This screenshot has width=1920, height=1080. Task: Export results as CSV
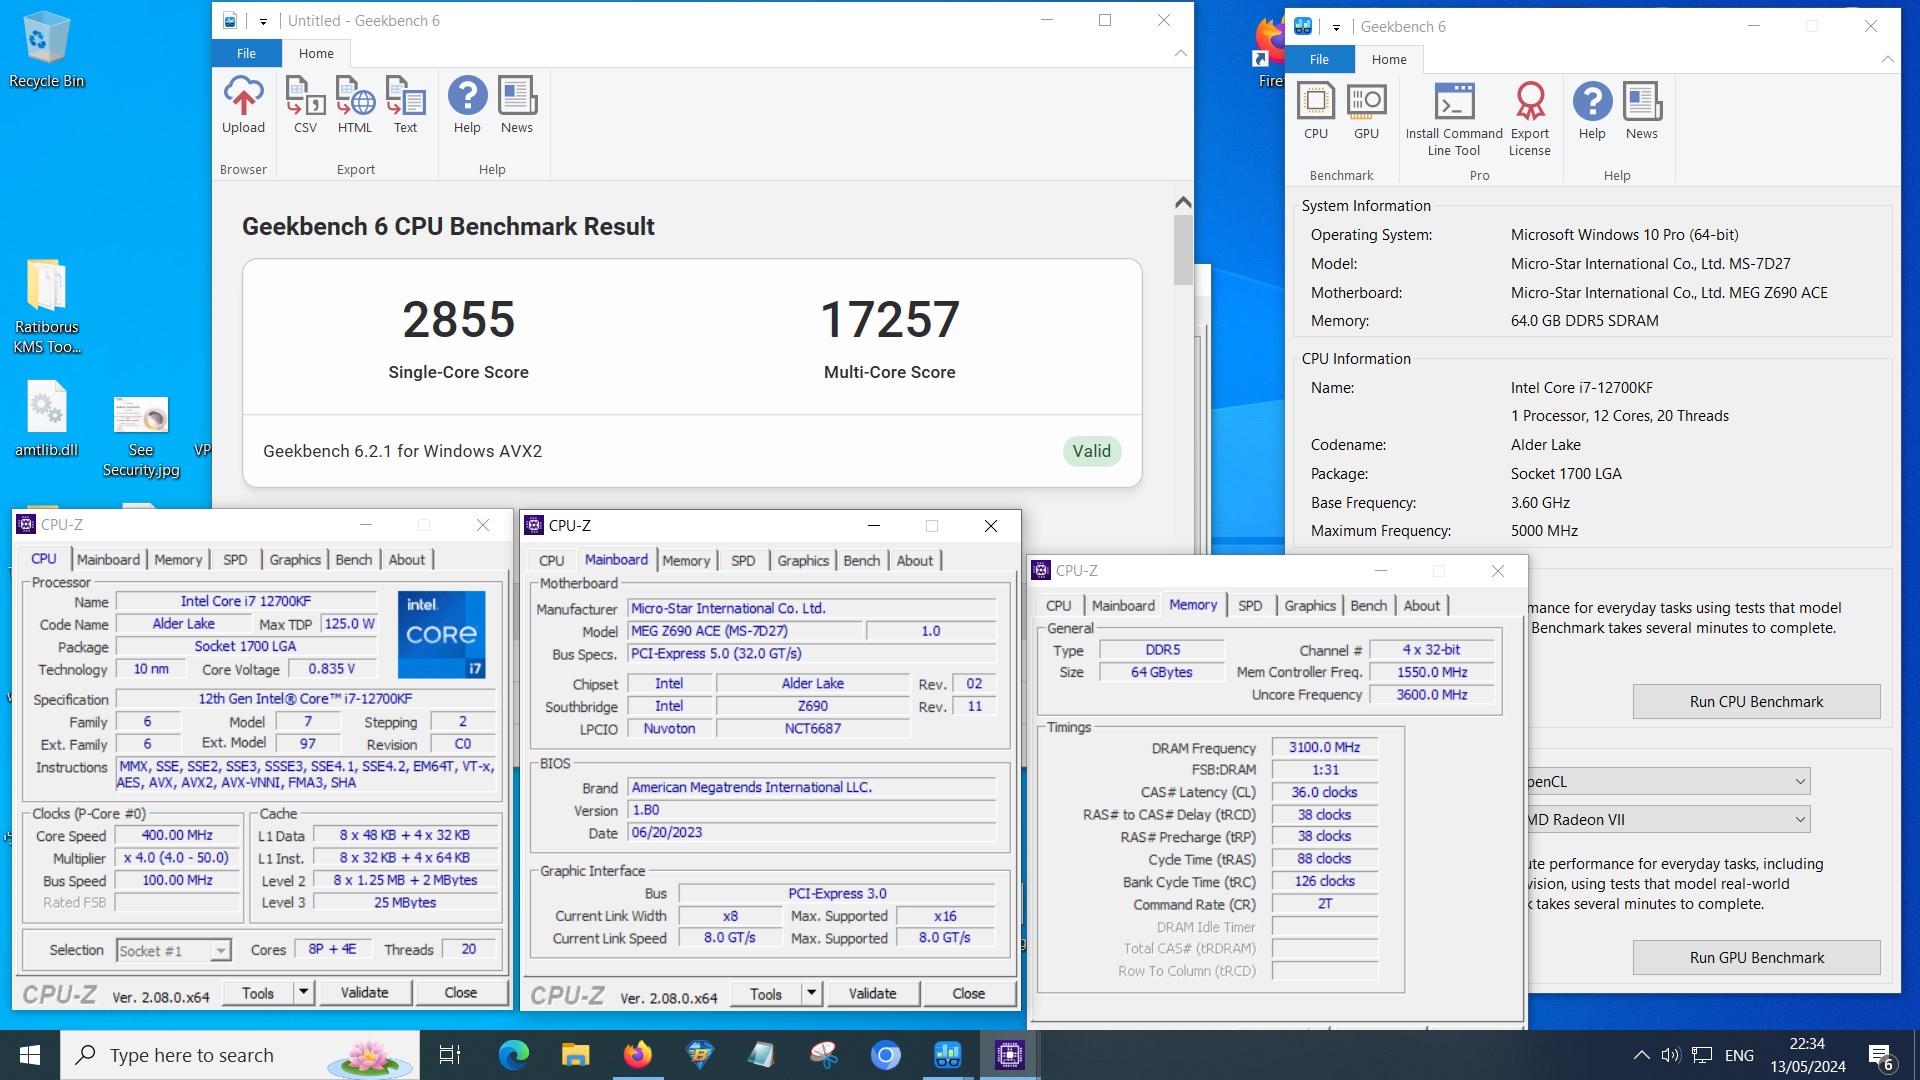click(305, 104)
